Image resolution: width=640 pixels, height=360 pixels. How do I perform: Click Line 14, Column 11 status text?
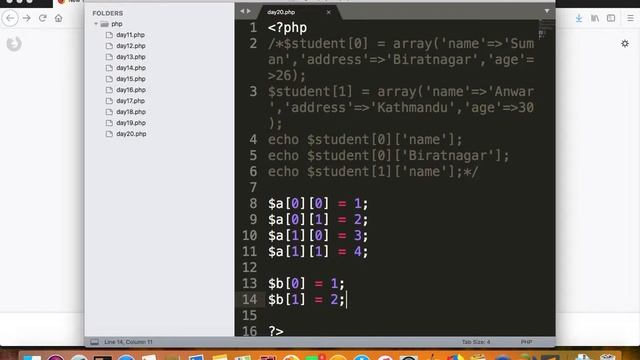(x=128, y=342)
